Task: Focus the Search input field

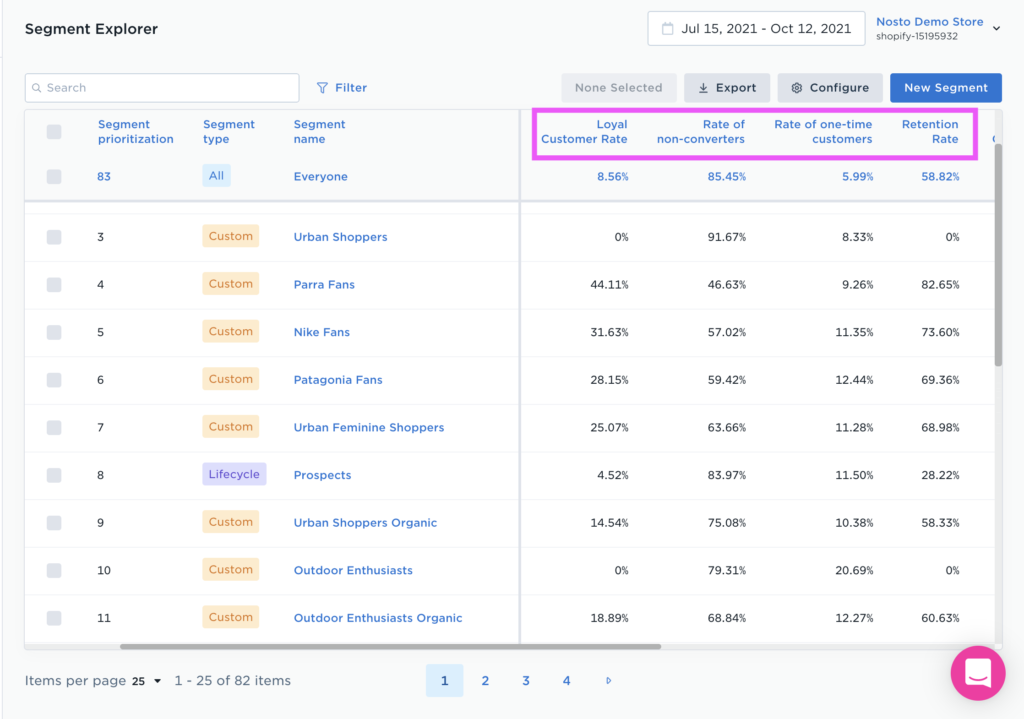Action: 162,88
